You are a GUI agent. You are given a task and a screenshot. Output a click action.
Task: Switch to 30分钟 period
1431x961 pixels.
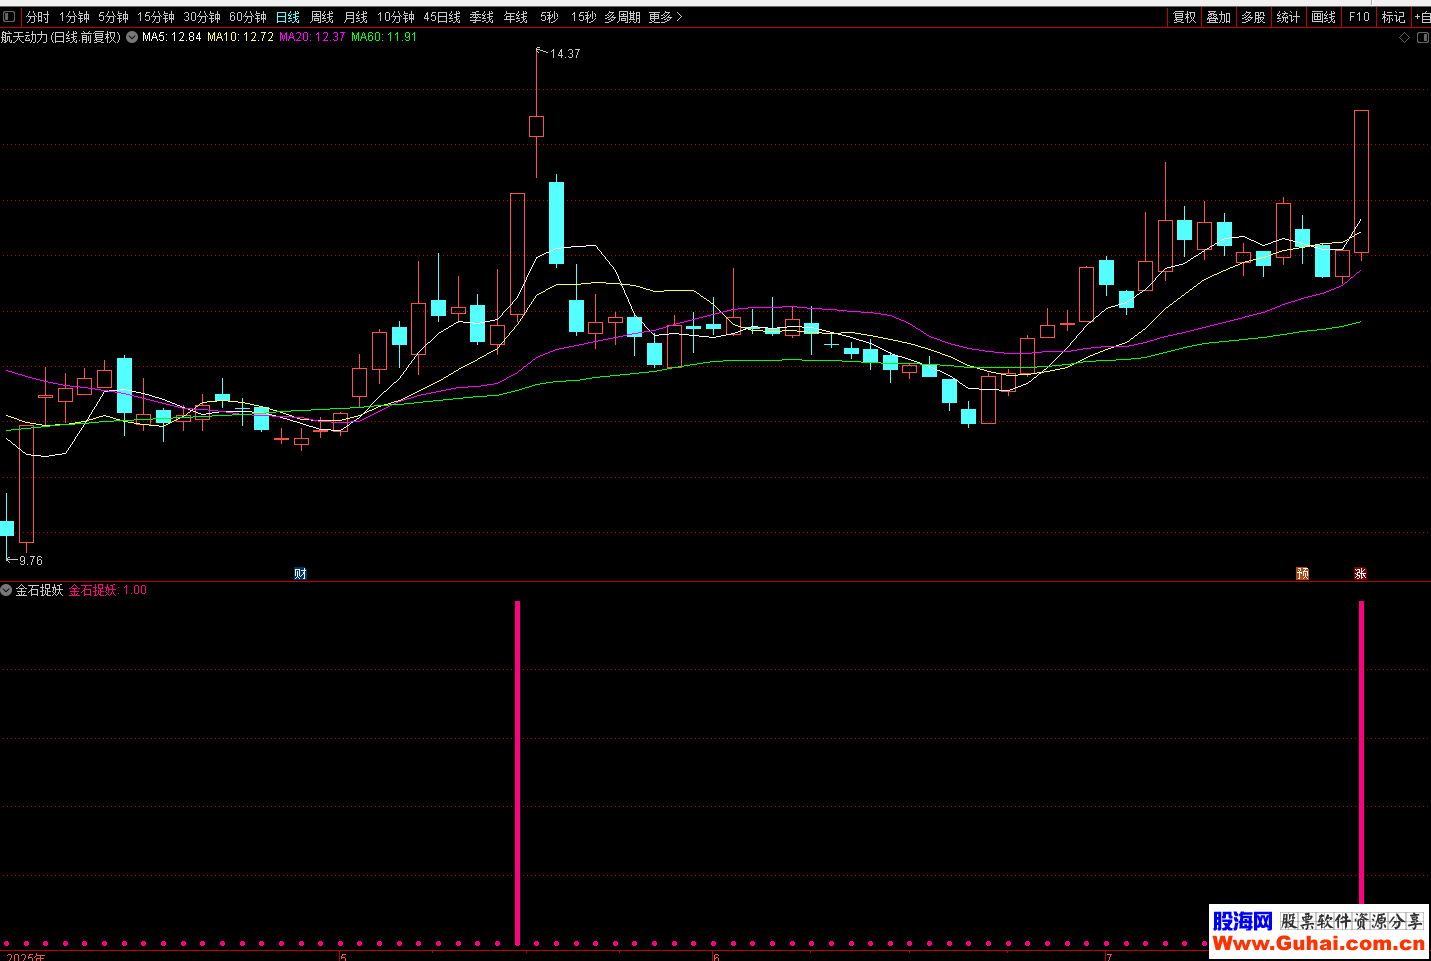click(x=202, y=17)
